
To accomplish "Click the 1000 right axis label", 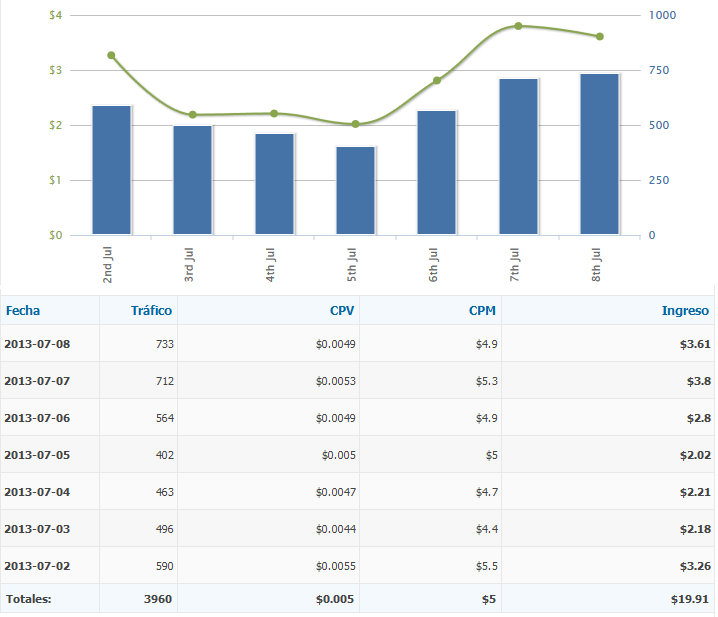I will tap(663, 15).
